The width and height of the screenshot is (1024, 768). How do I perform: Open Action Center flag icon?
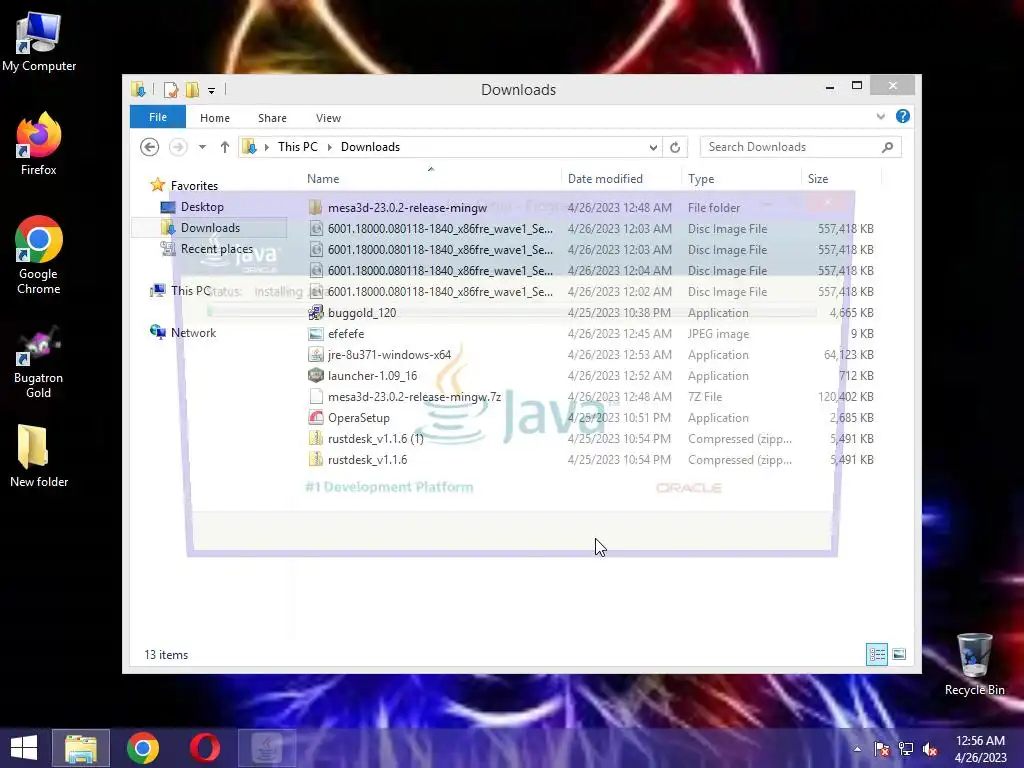click(x=882, y=749)
